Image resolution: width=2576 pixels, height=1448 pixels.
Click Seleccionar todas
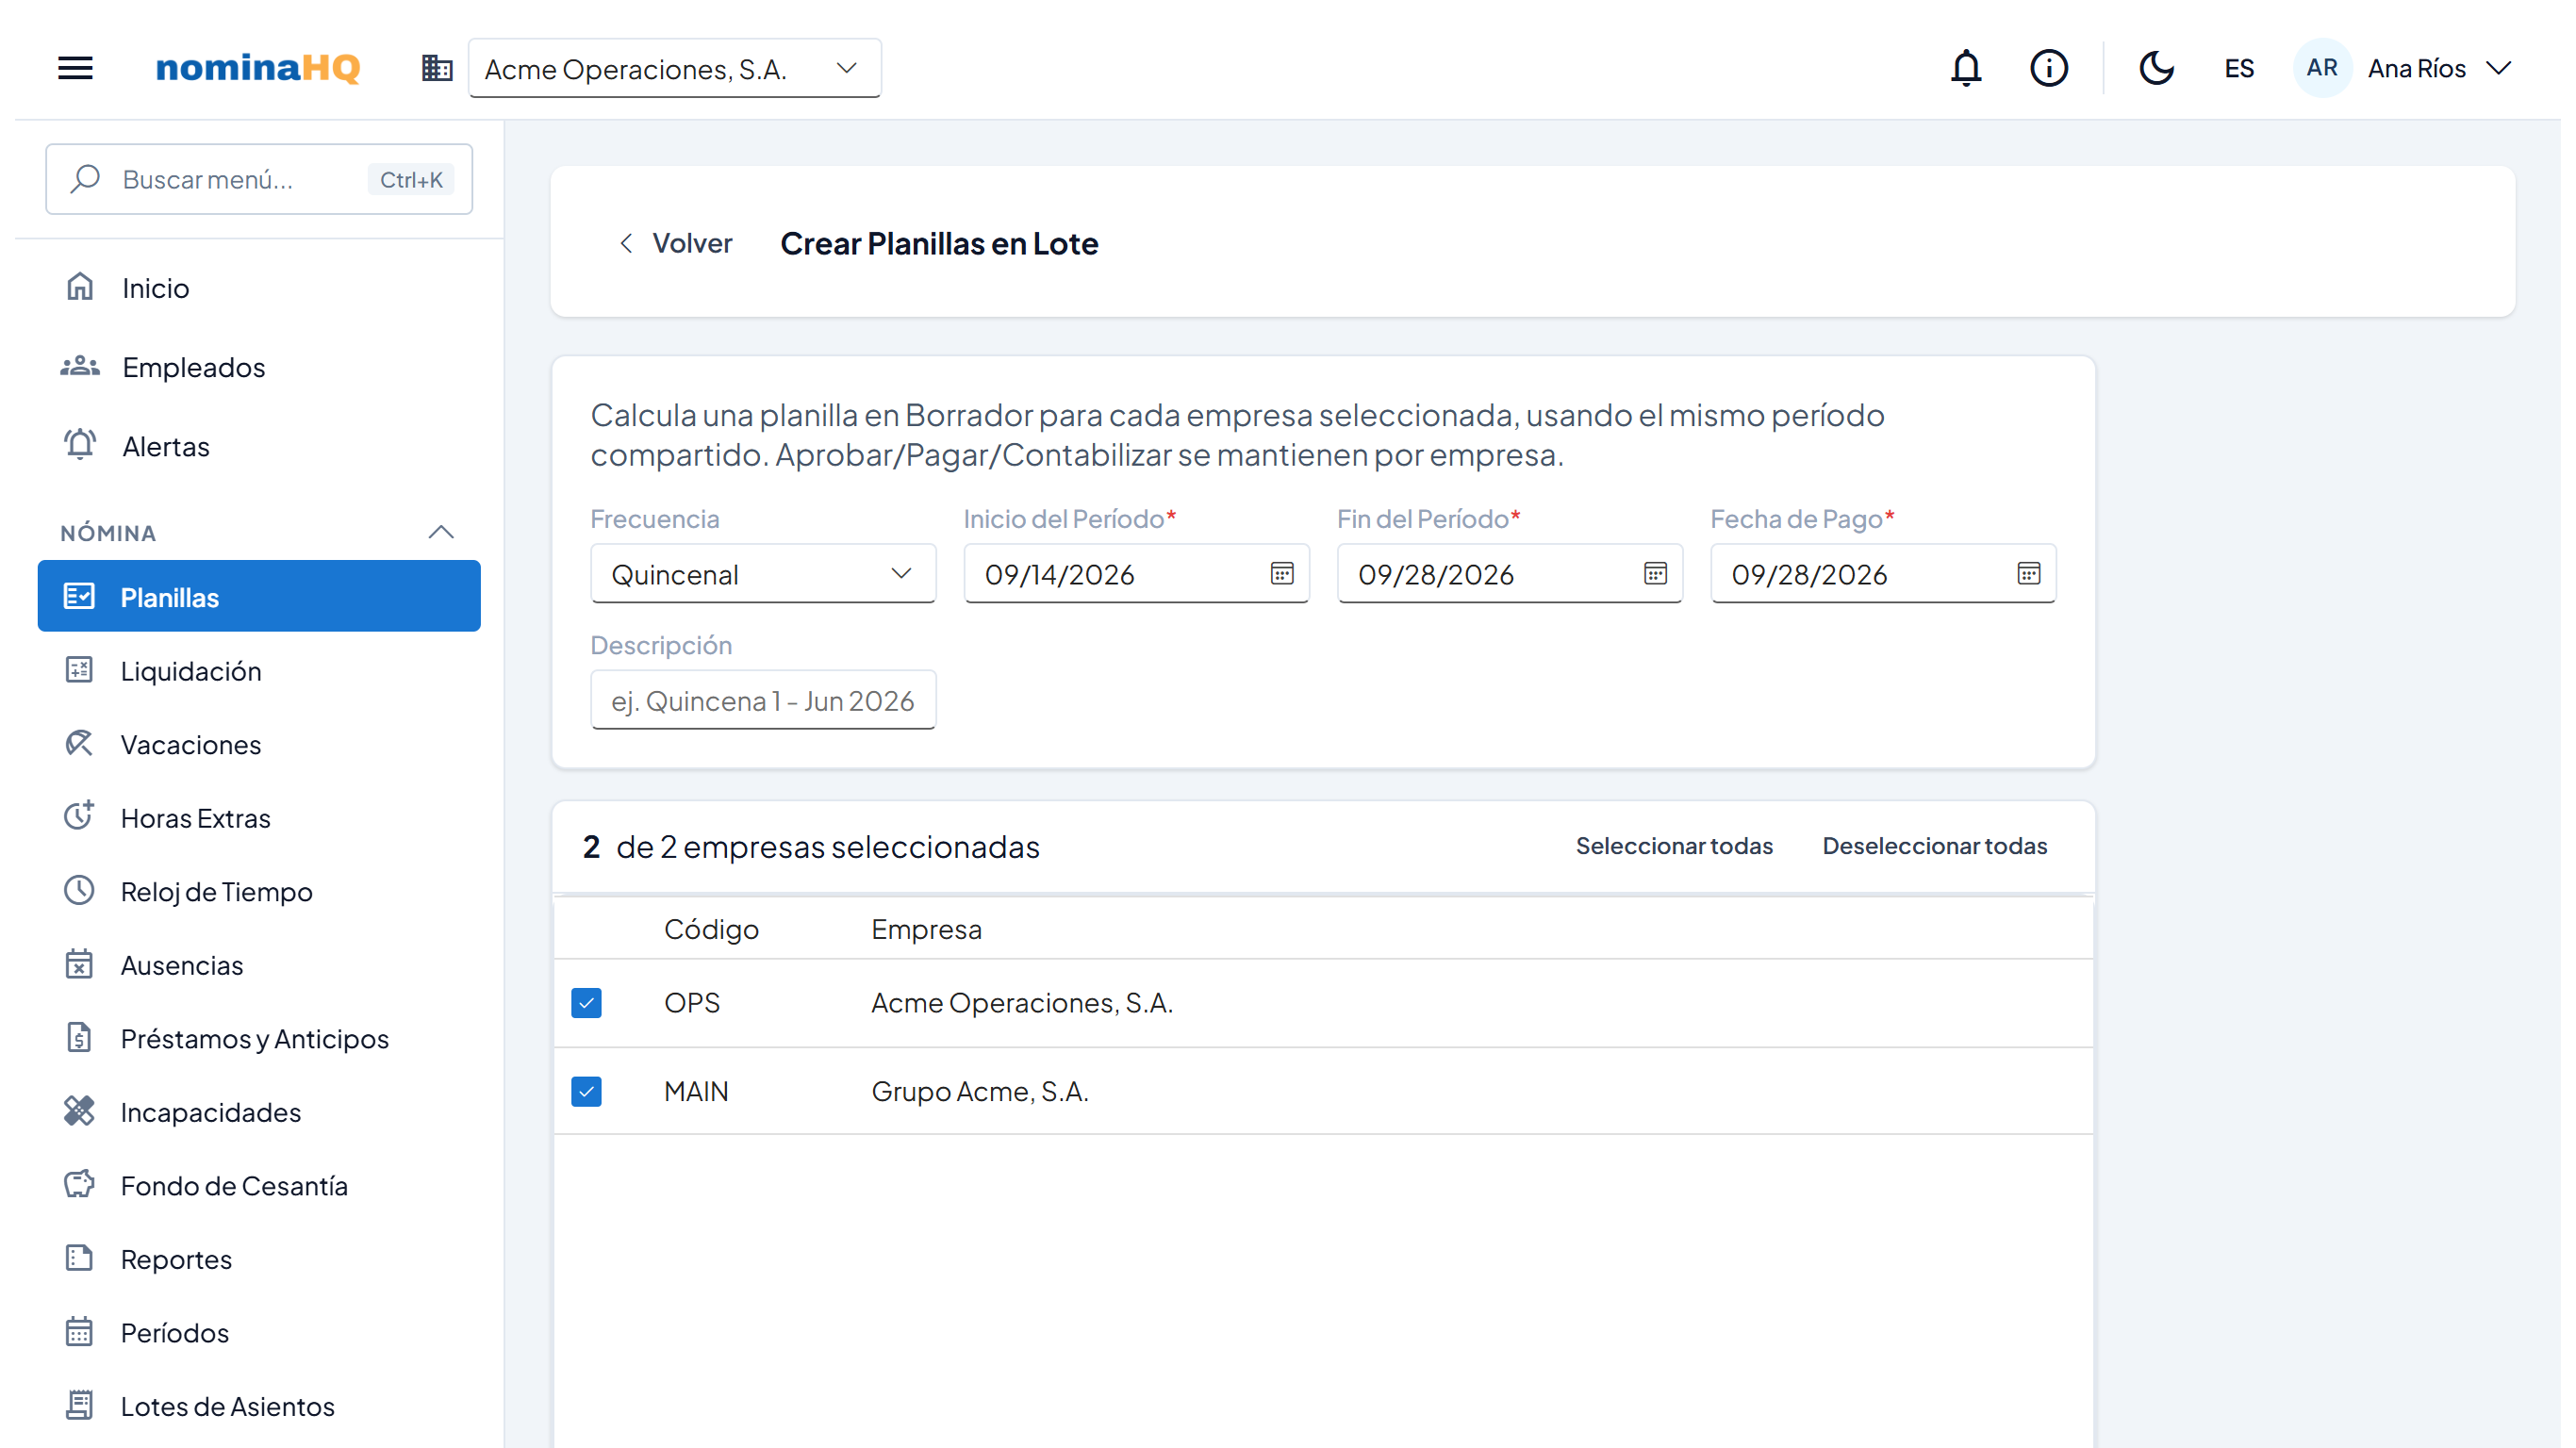pyautogui.click(x=1674, y=846)
